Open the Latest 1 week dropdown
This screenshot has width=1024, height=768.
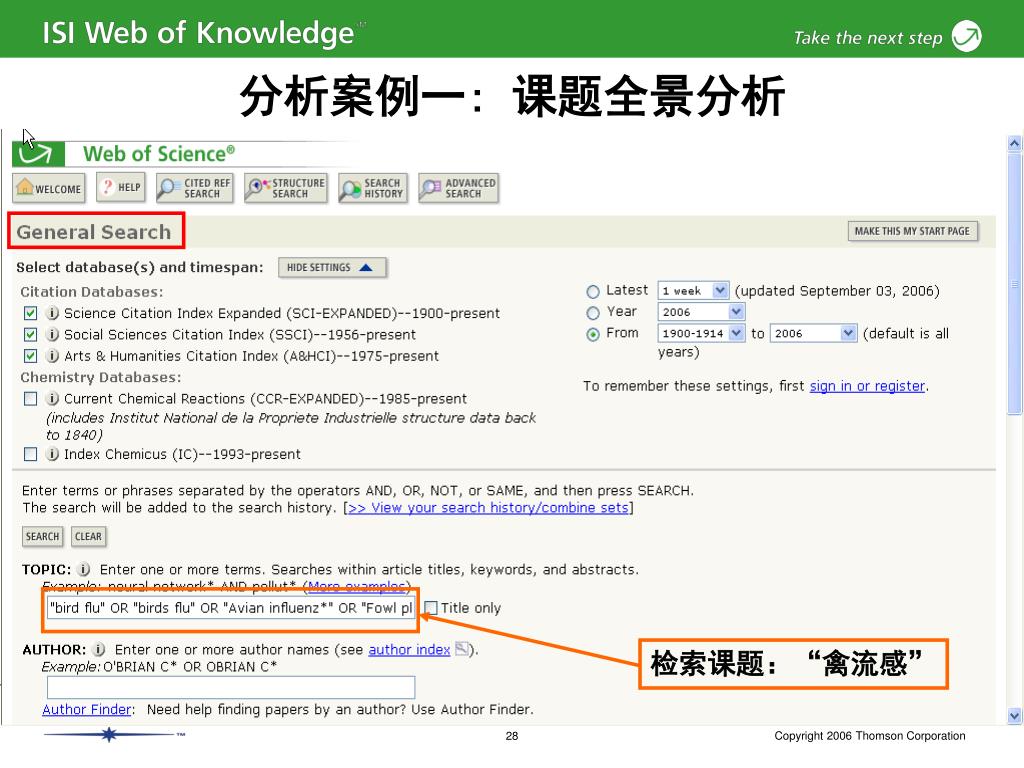tap(693, 291)
